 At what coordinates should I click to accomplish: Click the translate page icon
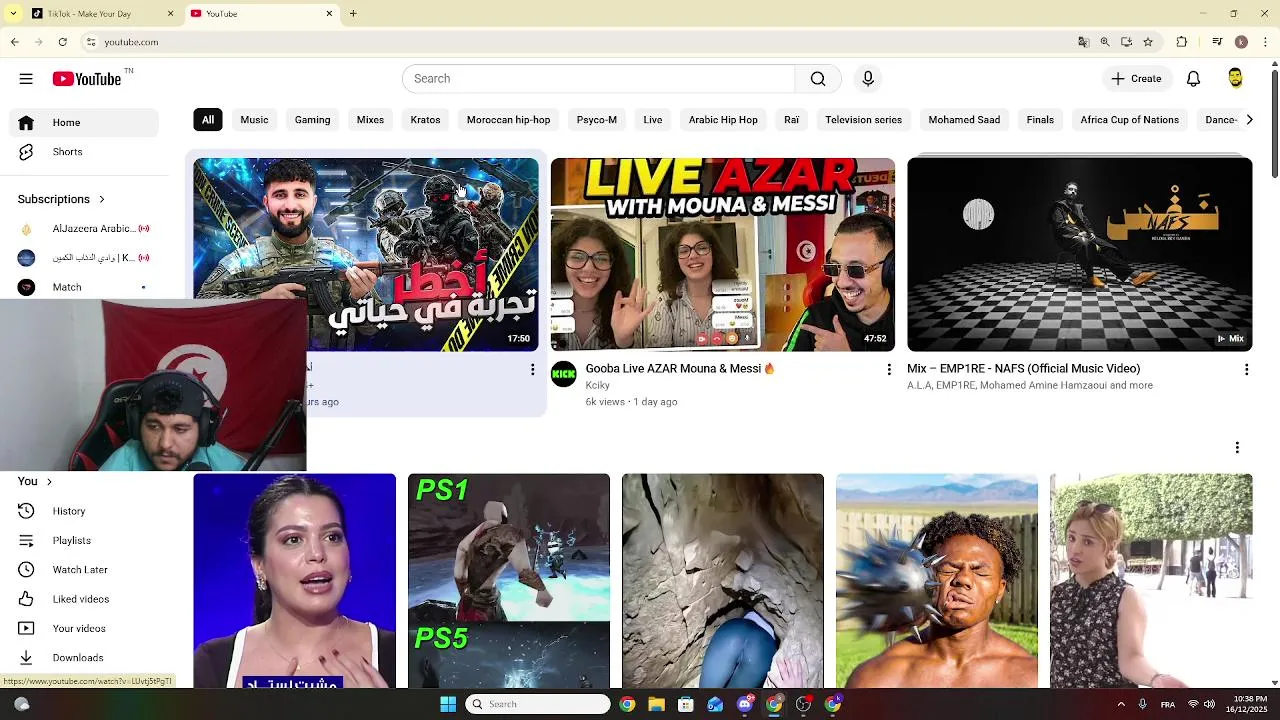(x=1083, y=42)
